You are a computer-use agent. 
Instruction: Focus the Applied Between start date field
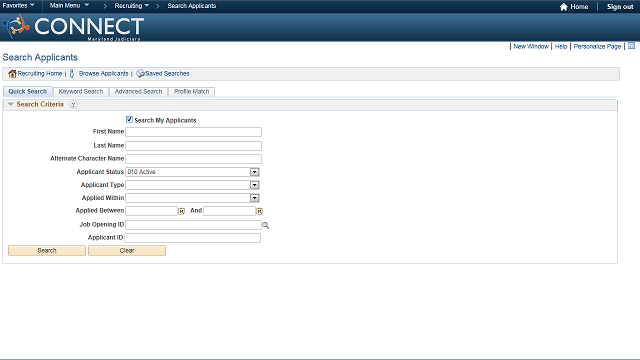pyautogui.click(x=151, y=211)
